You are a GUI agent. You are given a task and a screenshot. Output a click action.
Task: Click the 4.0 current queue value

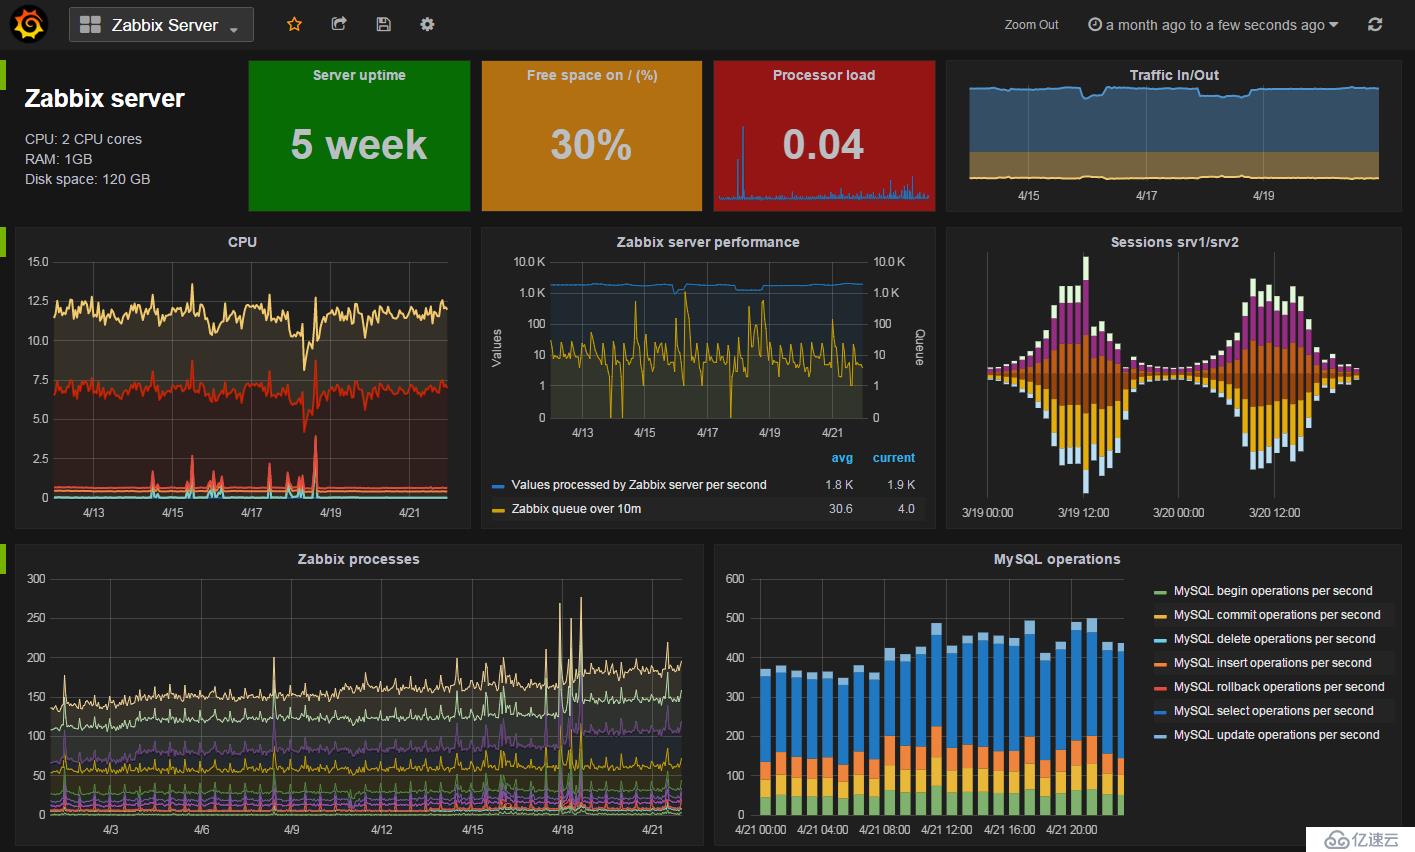[906, 509]
